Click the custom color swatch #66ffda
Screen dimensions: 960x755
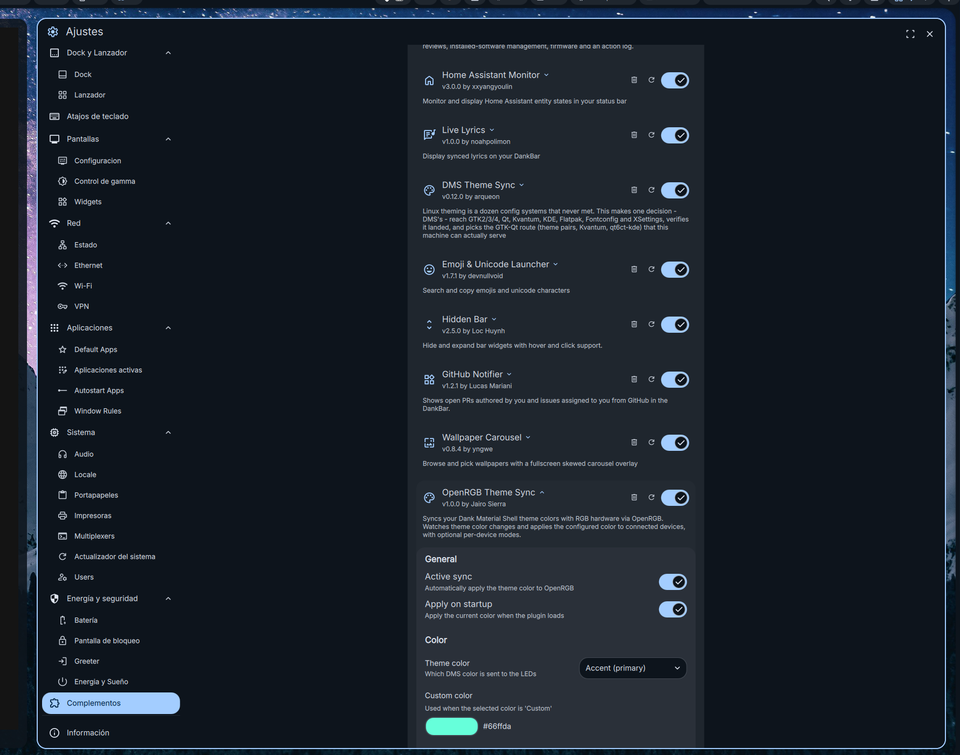[452, 726]
